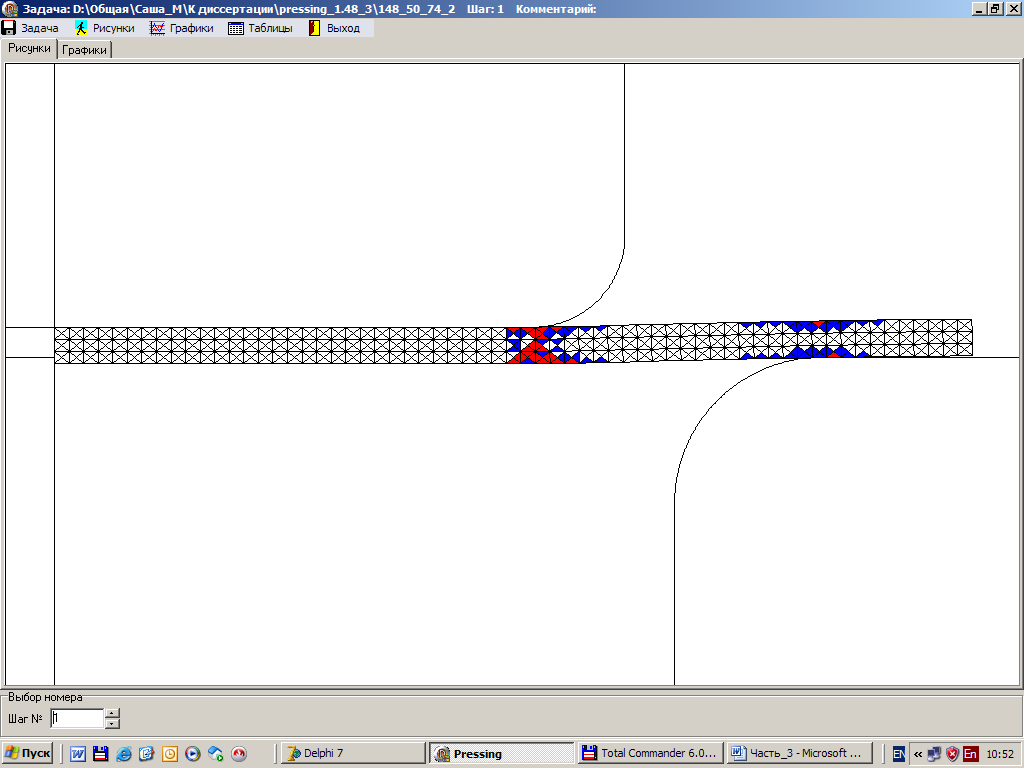
Task: Increase step number with up arrow
Action: pos(112,713)
